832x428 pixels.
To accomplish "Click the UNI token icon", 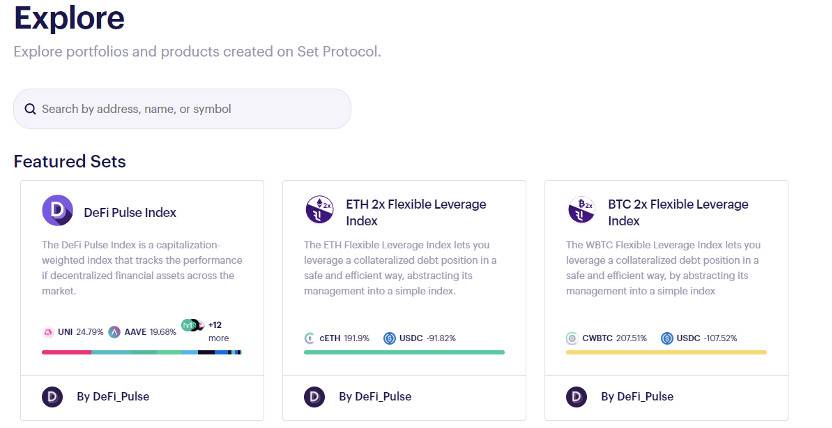I will tap(48, 332).
